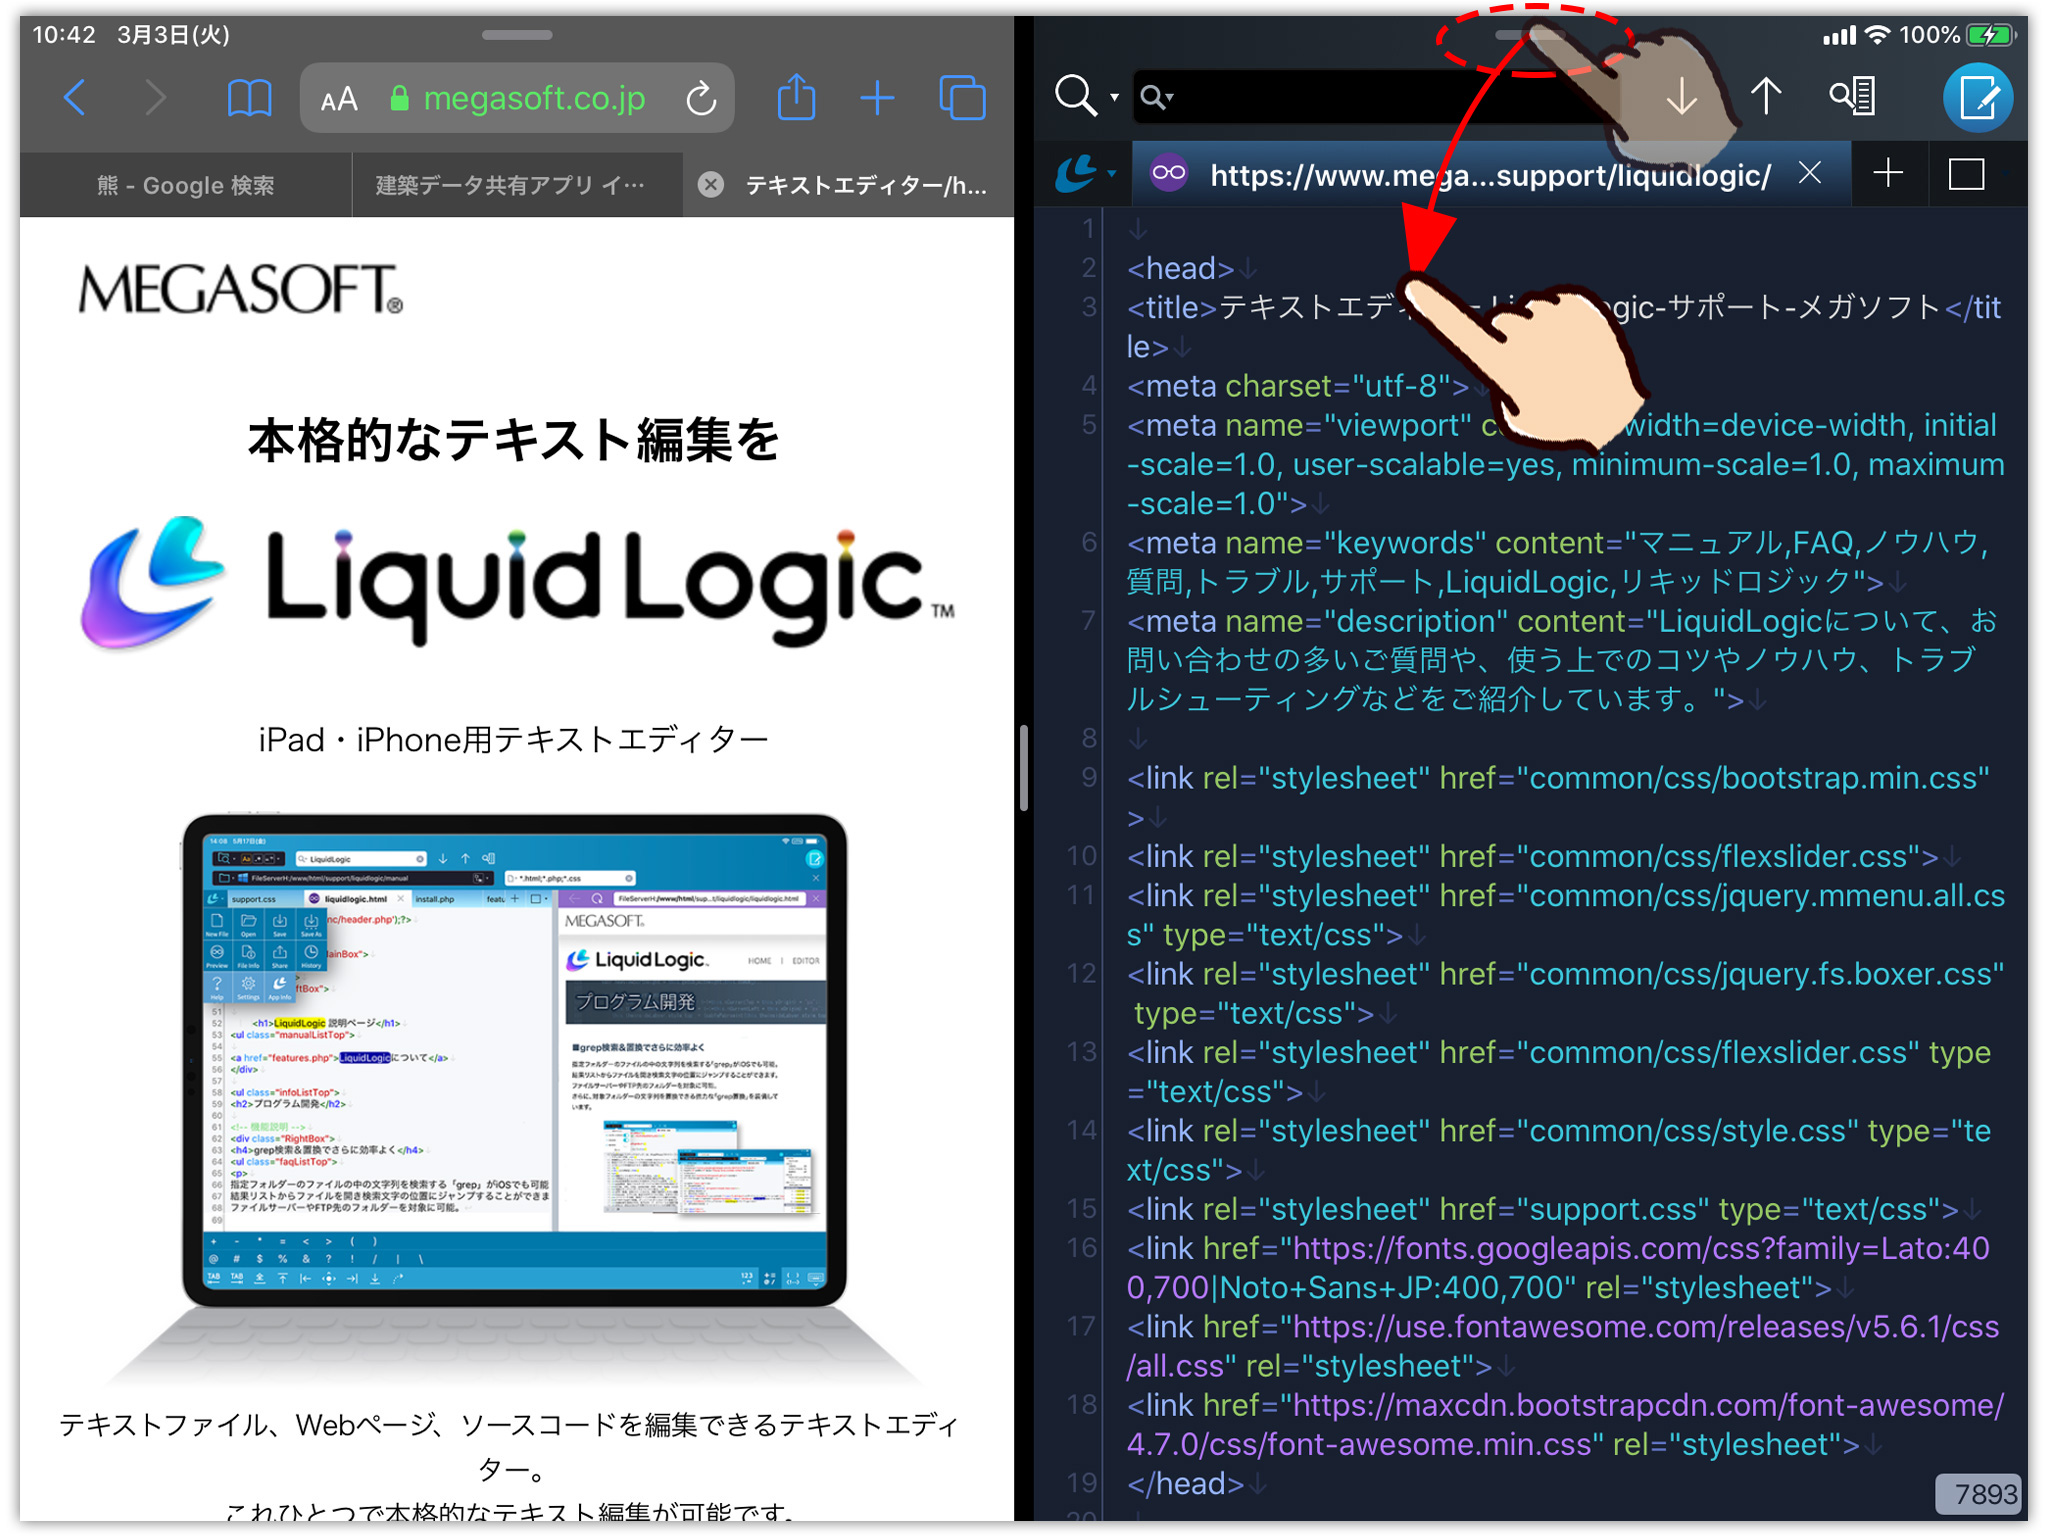
Task: Navigate back in Safari
Action: point(75,97)
